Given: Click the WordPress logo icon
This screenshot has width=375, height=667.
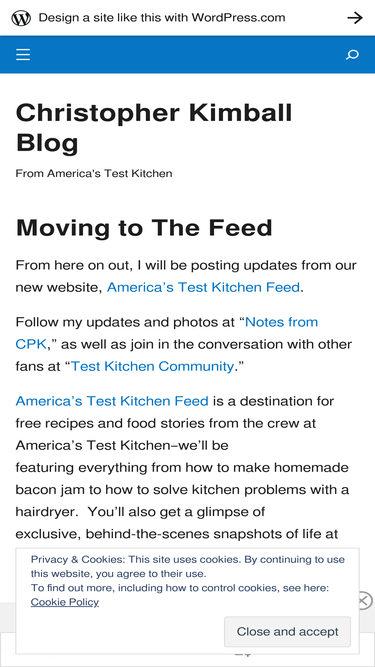Looking at the screenshot, I should tap(21, 18).
